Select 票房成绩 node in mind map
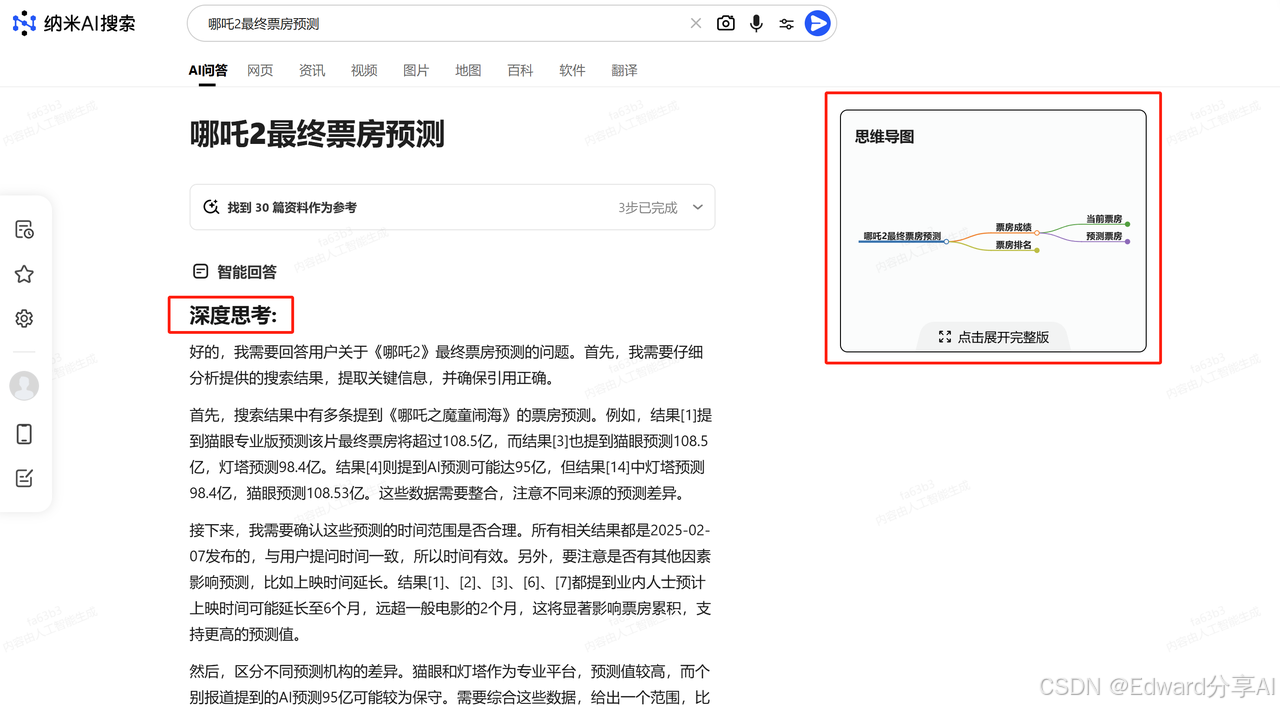Screen dimensions: 1280x708 click(x=1013, y=228)
